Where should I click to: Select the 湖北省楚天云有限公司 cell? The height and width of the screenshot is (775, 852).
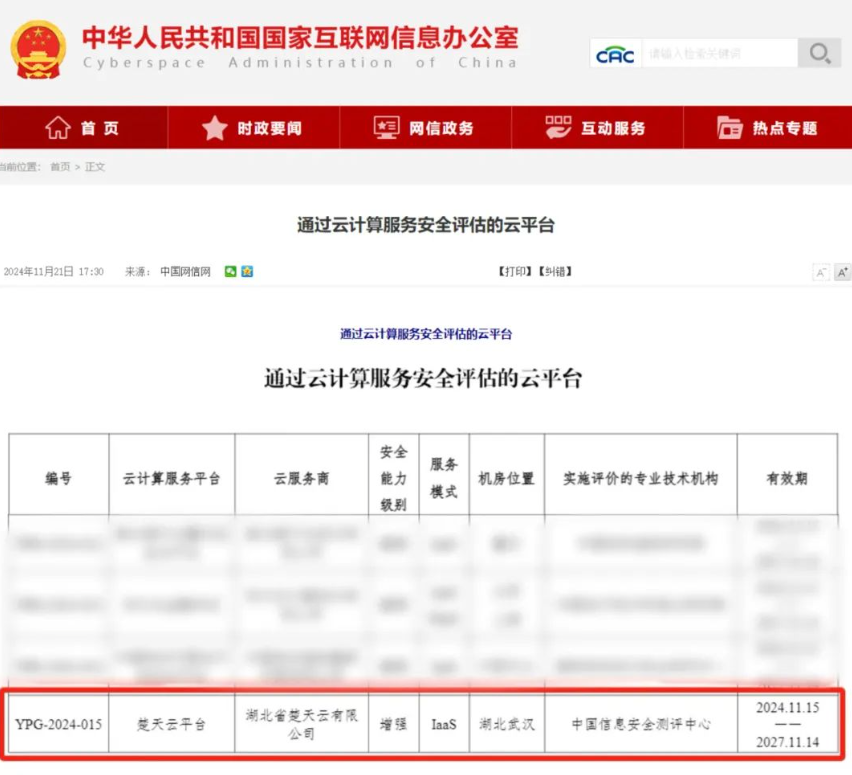302,724
